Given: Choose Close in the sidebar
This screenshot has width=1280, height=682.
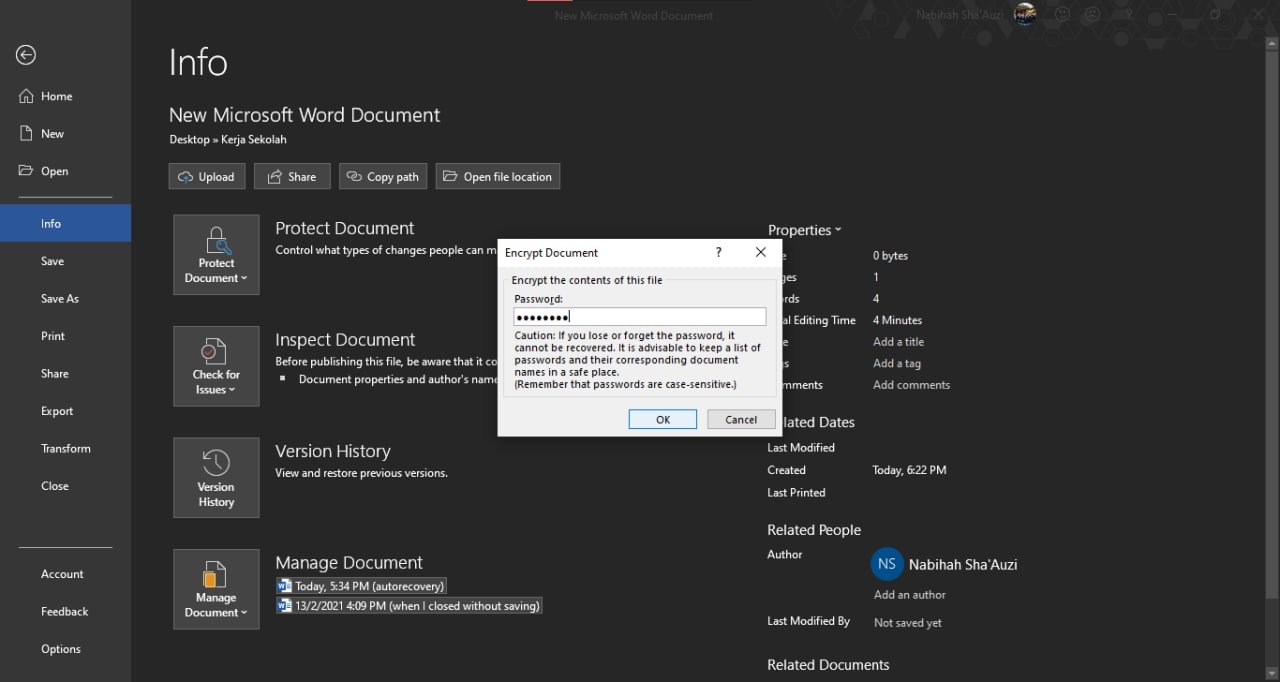Looking at the screenshot, I should tap(65, 486).
